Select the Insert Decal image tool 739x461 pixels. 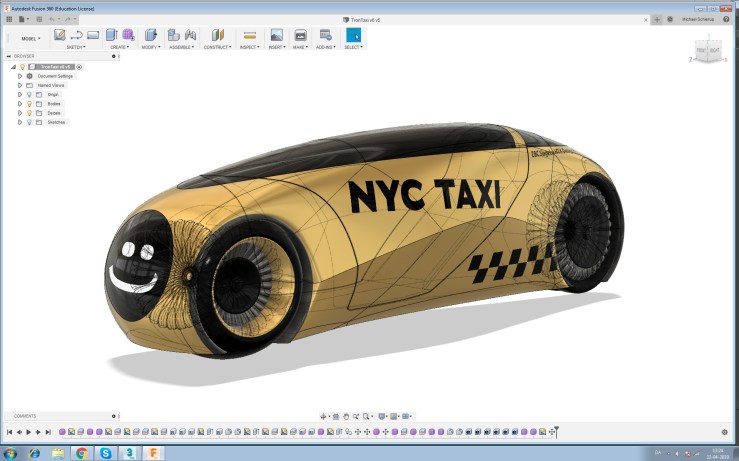[x=277, y=34]
